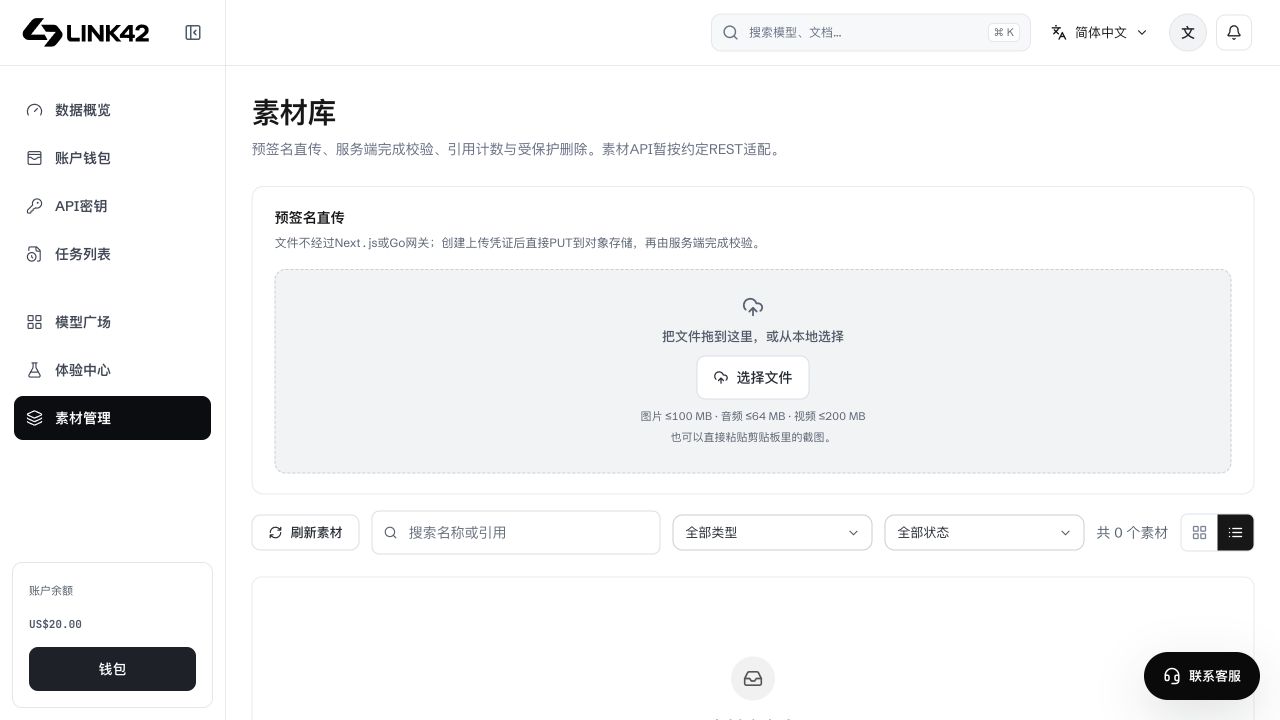Click the 刷新素材 button
Screen dimensions: 1280x720
(305, 532)
